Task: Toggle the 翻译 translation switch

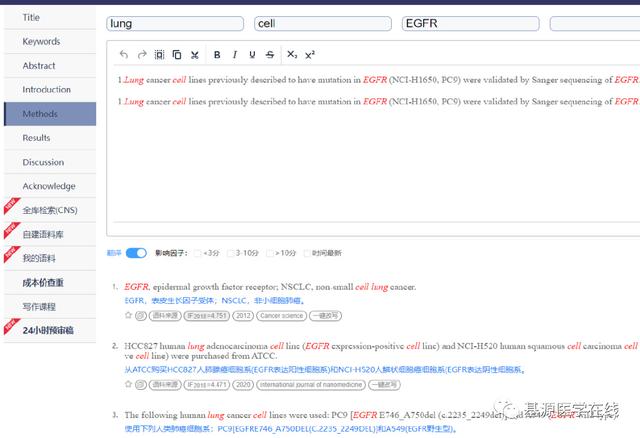Action: 136,253
